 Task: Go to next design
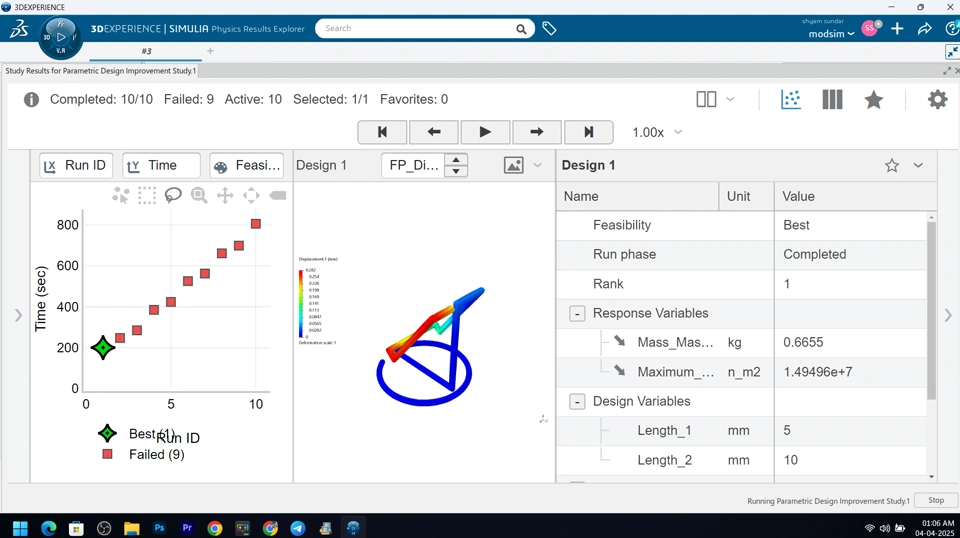coord(536,132)
